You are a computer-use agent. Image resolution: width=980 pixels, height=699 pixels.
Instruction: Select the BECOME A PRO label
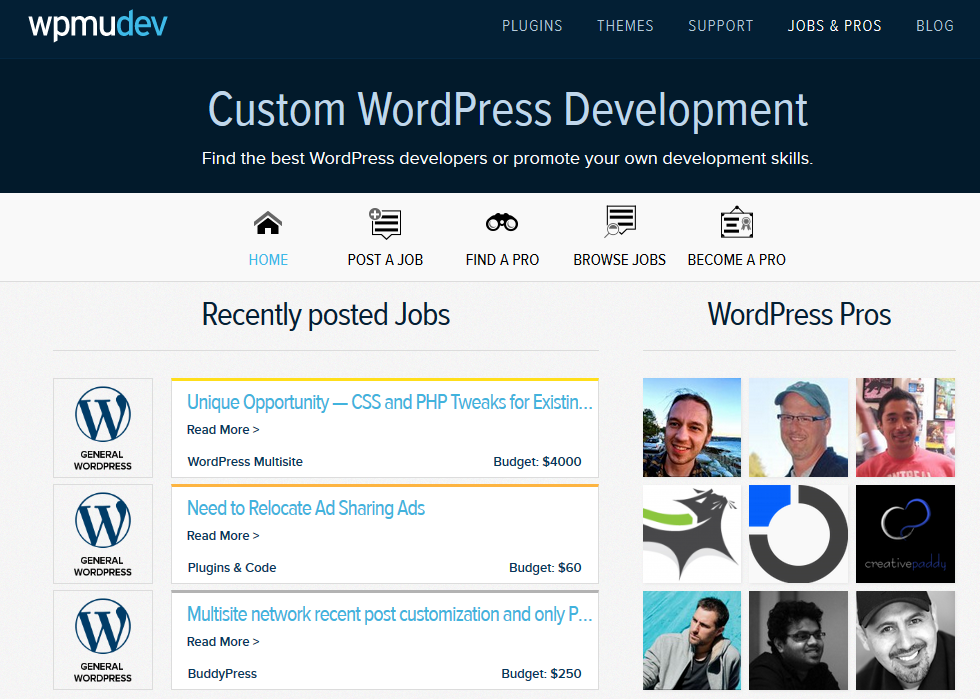[x=736, y=259]
